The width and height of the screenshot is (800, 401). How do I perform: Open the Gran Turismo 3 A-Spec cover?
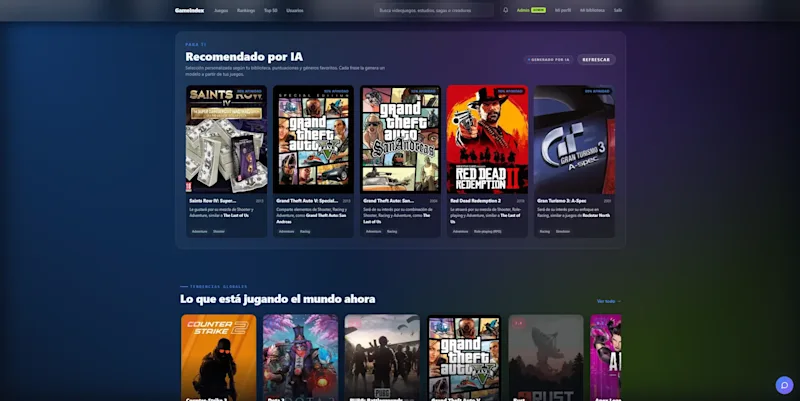click(574, 139)
